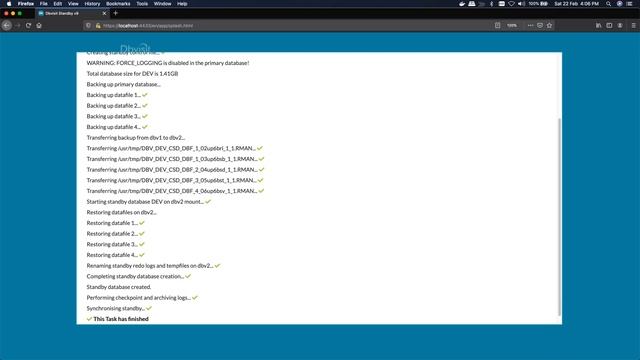Open the History menu
The height and width of the screenshot is (360, 640).
pos(92,4)
